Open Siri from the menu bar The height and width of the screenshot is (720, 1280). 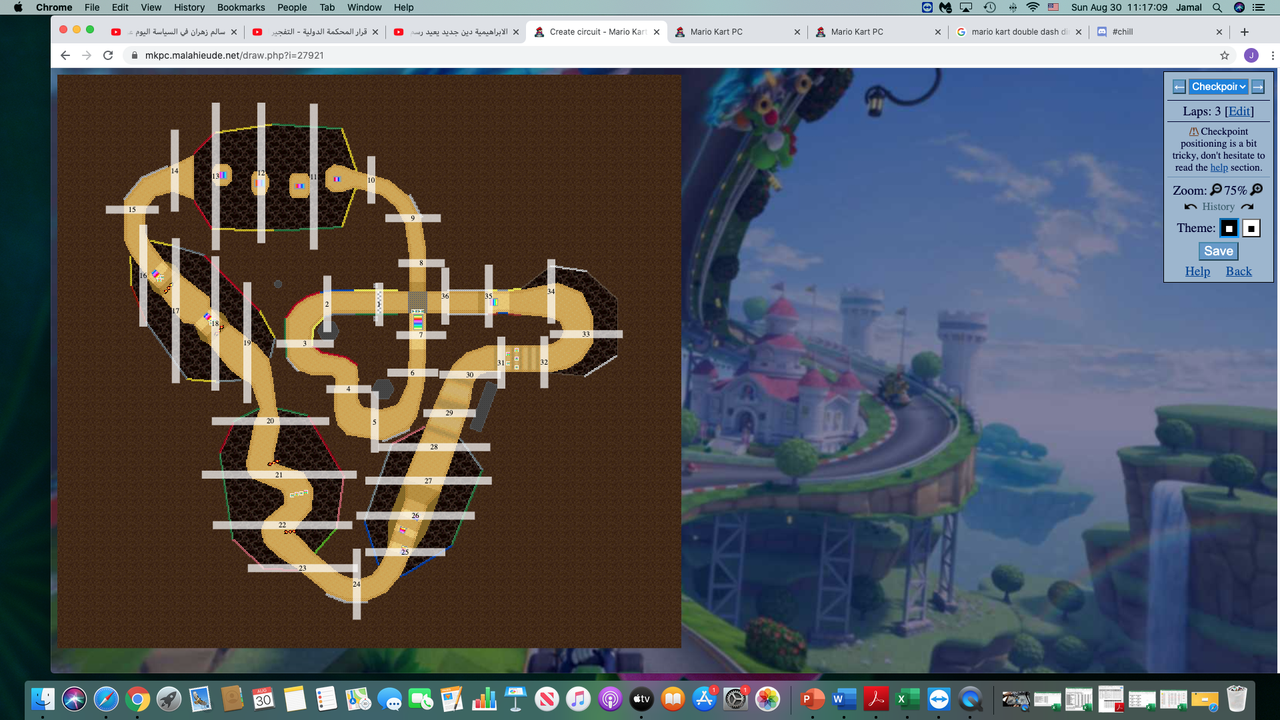pyautogui.click(x=1240, y=7)
